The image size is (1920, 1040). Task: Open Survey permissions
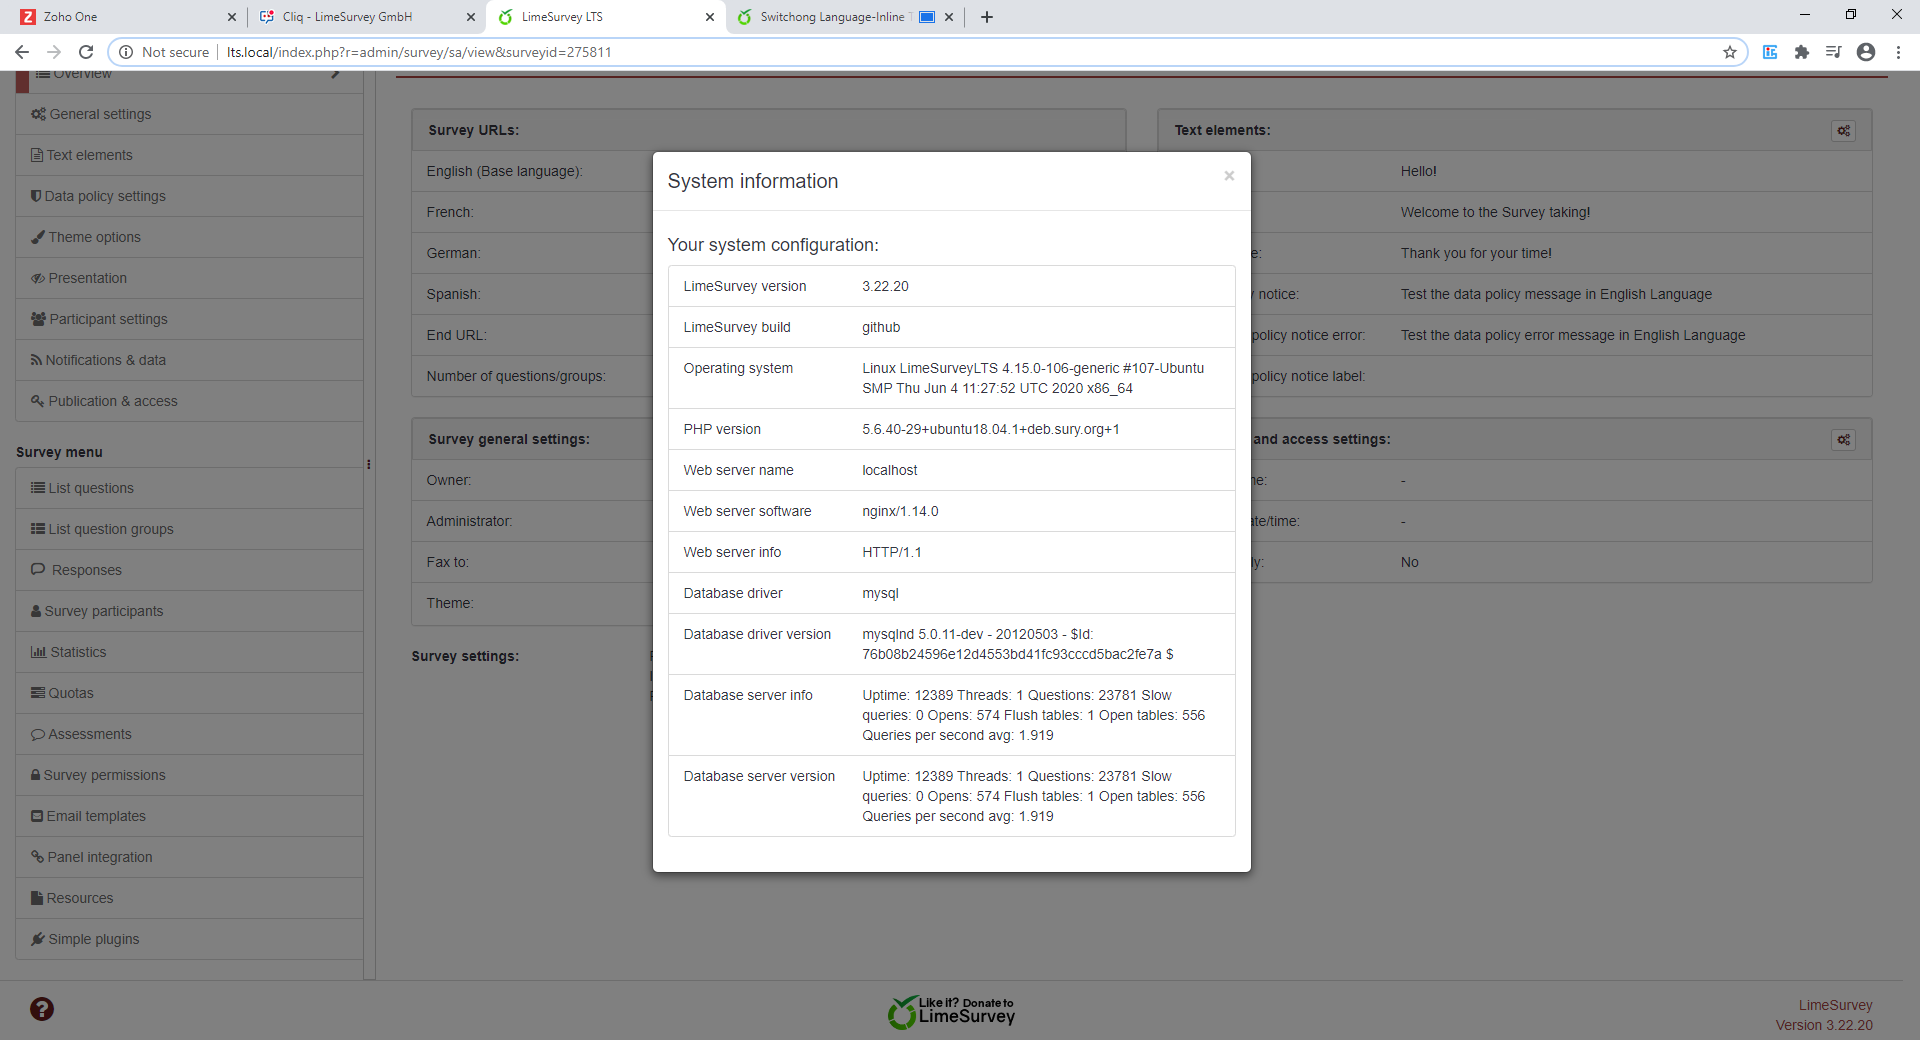click(x=189, y=775)
